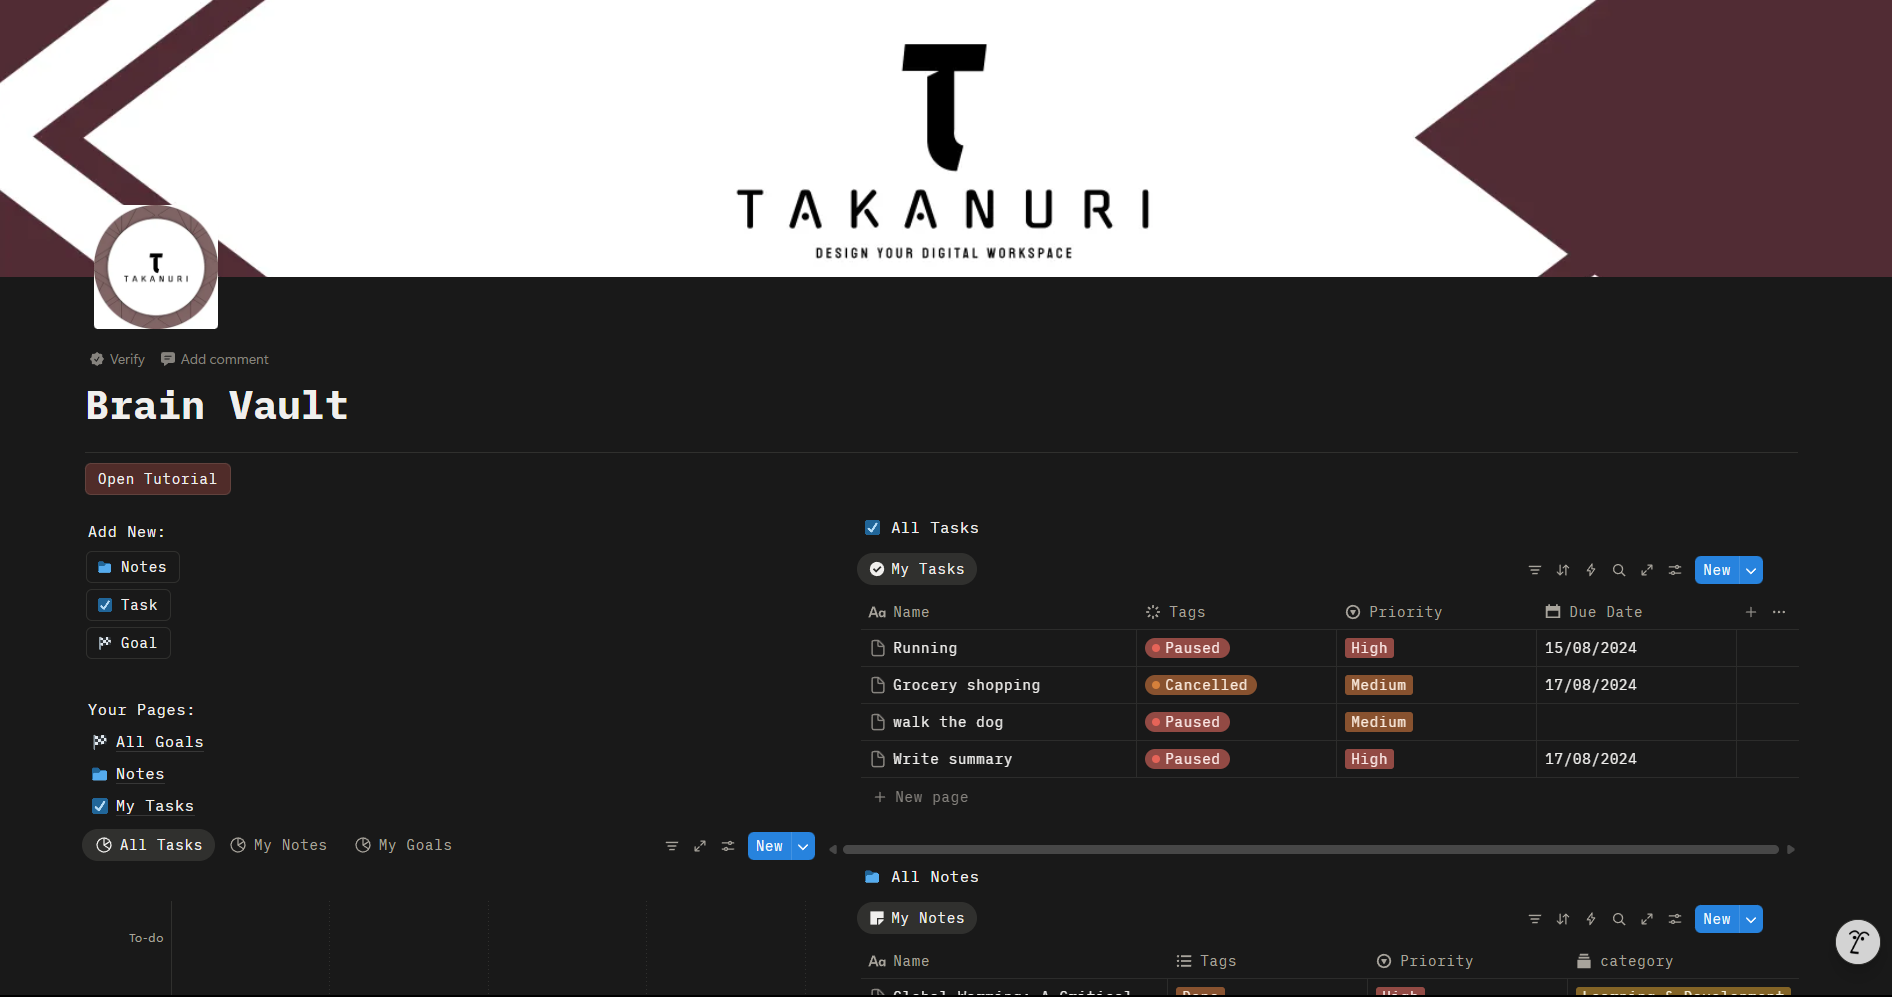1892x997 pixels.
Task: Click the Task button under Add New
Action: point(128,605)
